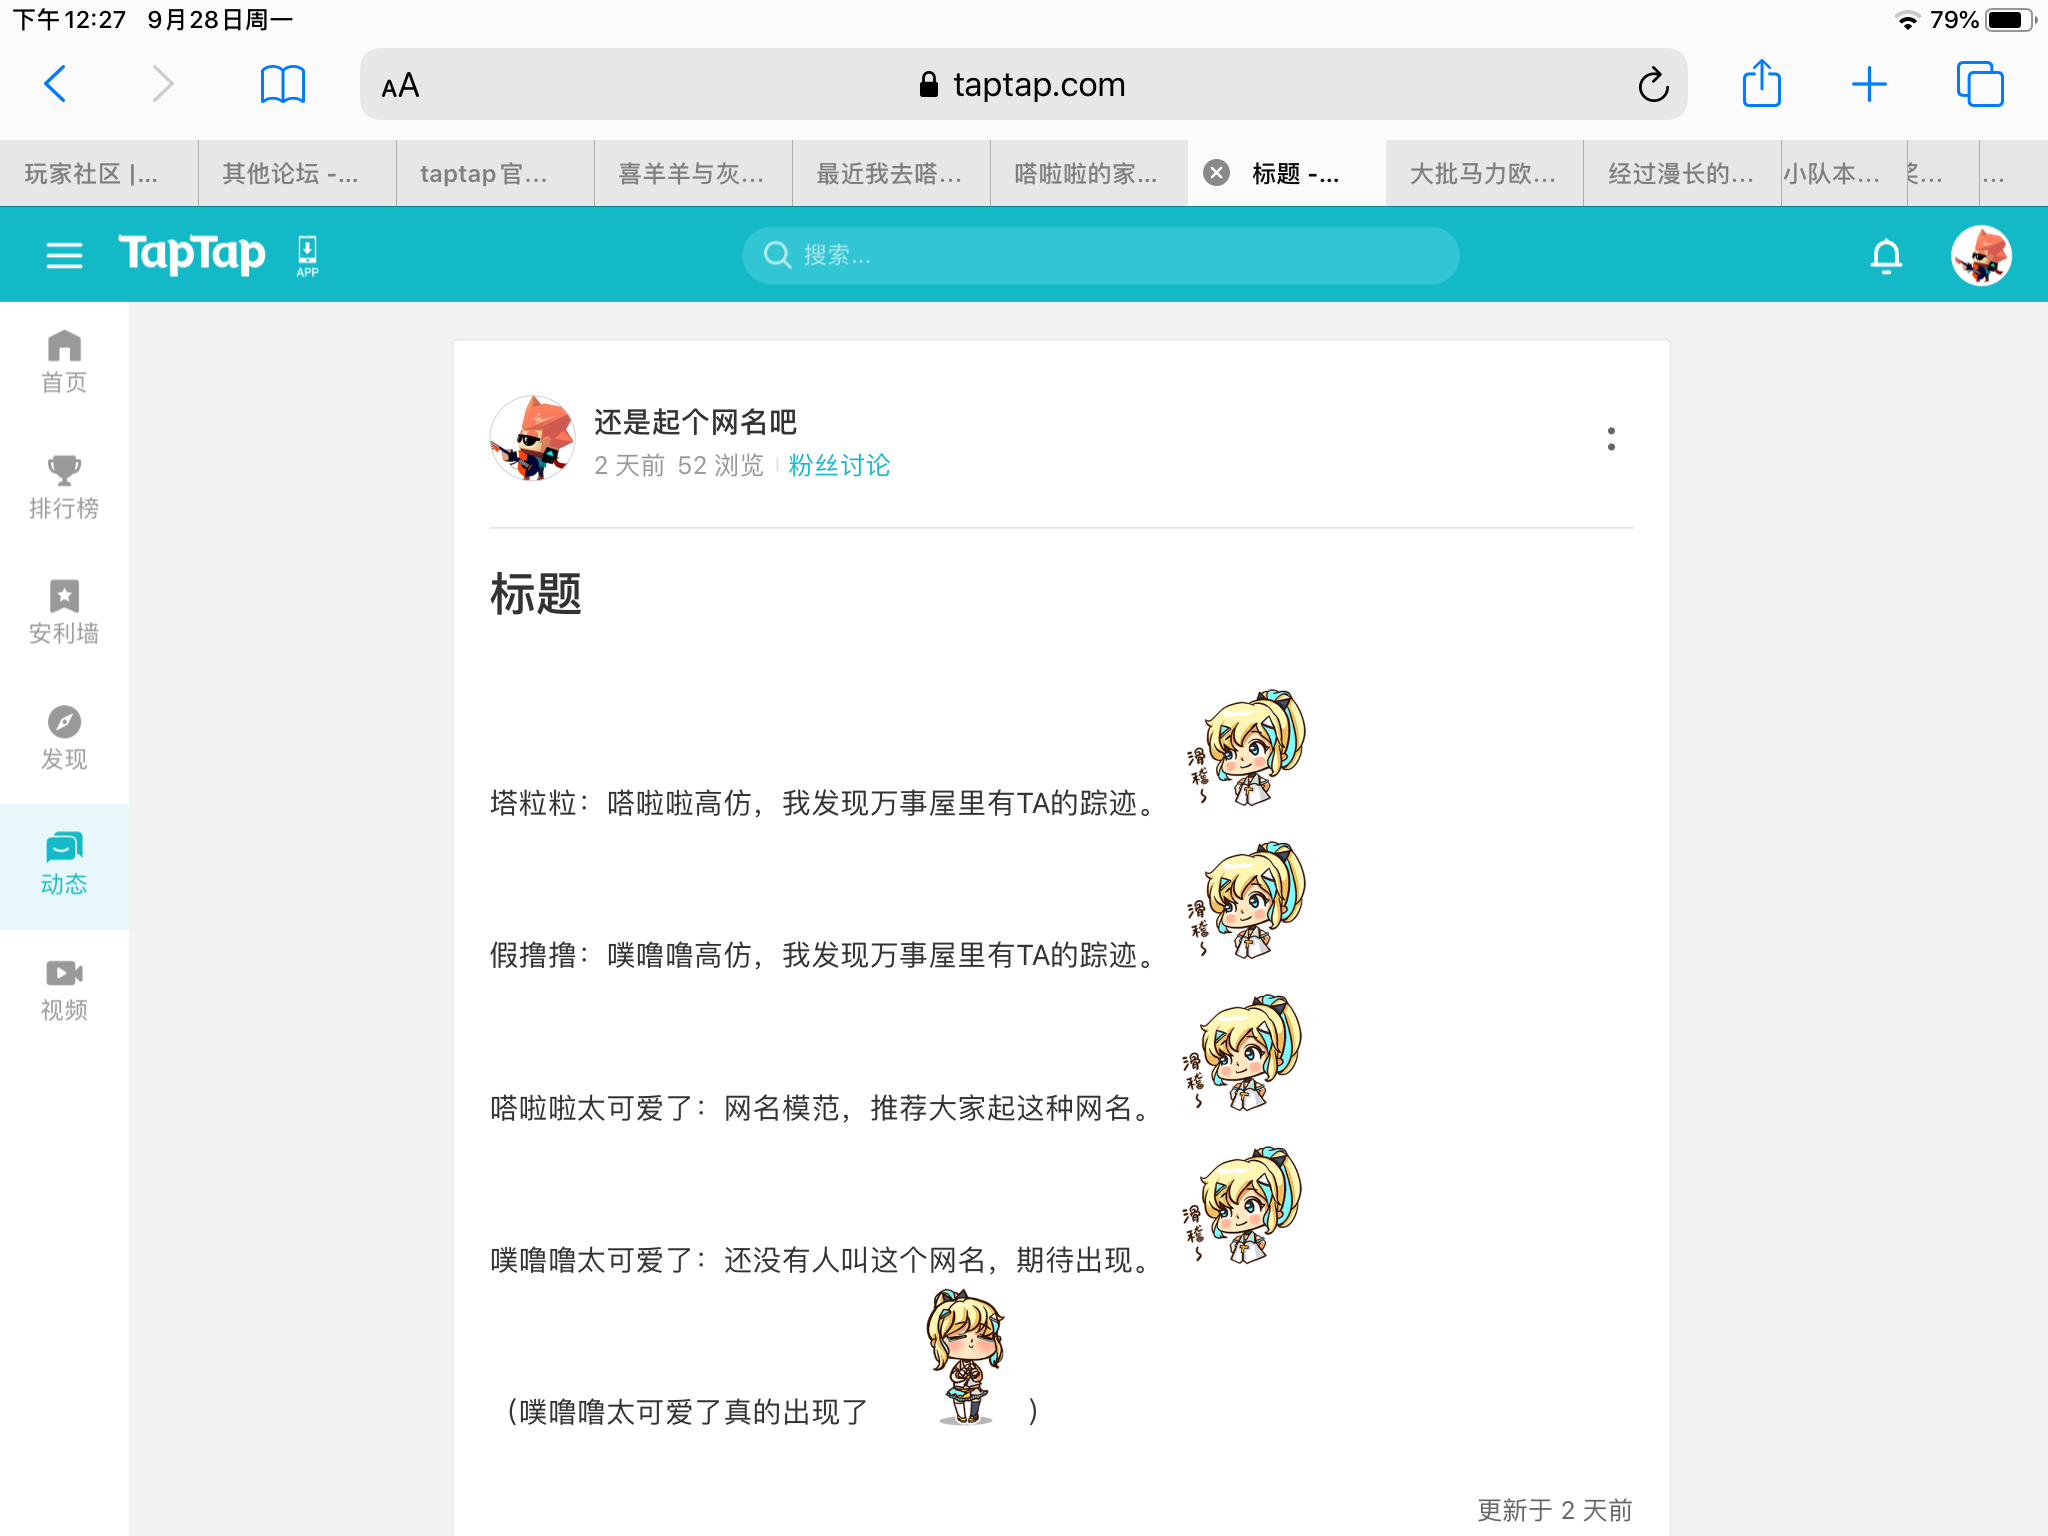The width and height of the screenshot is (2048, 1536).
Task: Add a new Safari tab
Action: pos(1869,84)
